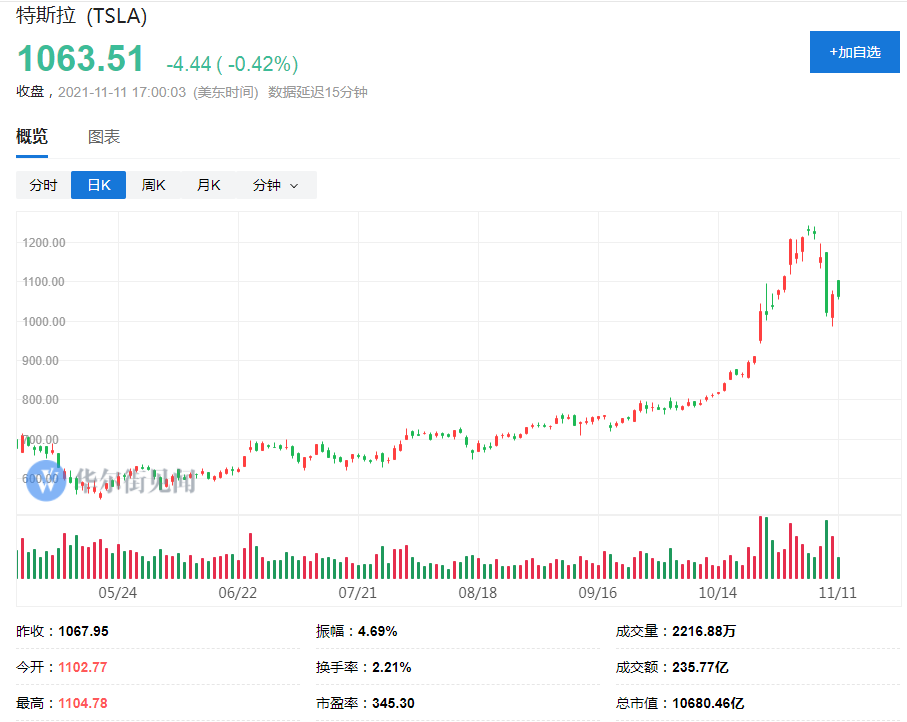Click the 成交量 value 2216.88万
Screen dimensions: 907x722
tap(704, 631)
